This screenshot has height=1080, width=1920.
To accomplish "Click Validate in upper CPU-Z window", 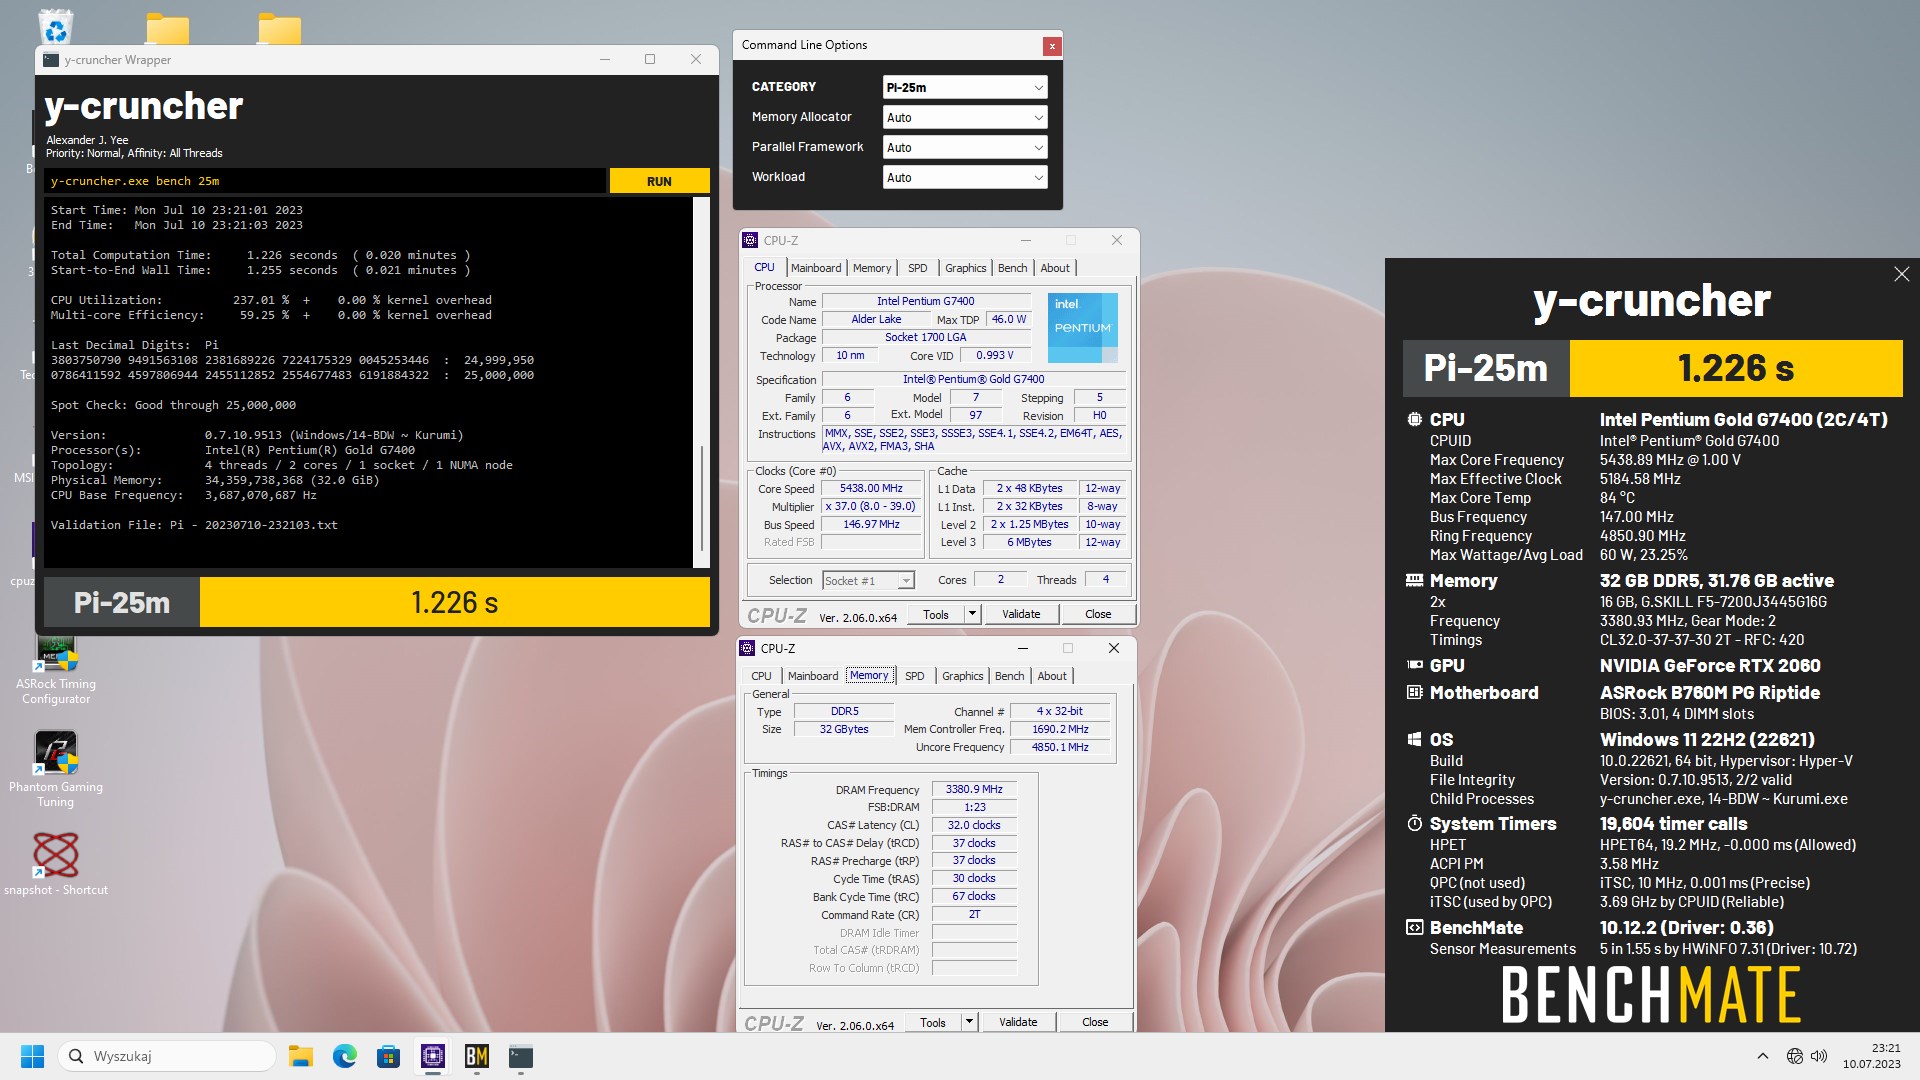I will click(x=1021, y=614).
